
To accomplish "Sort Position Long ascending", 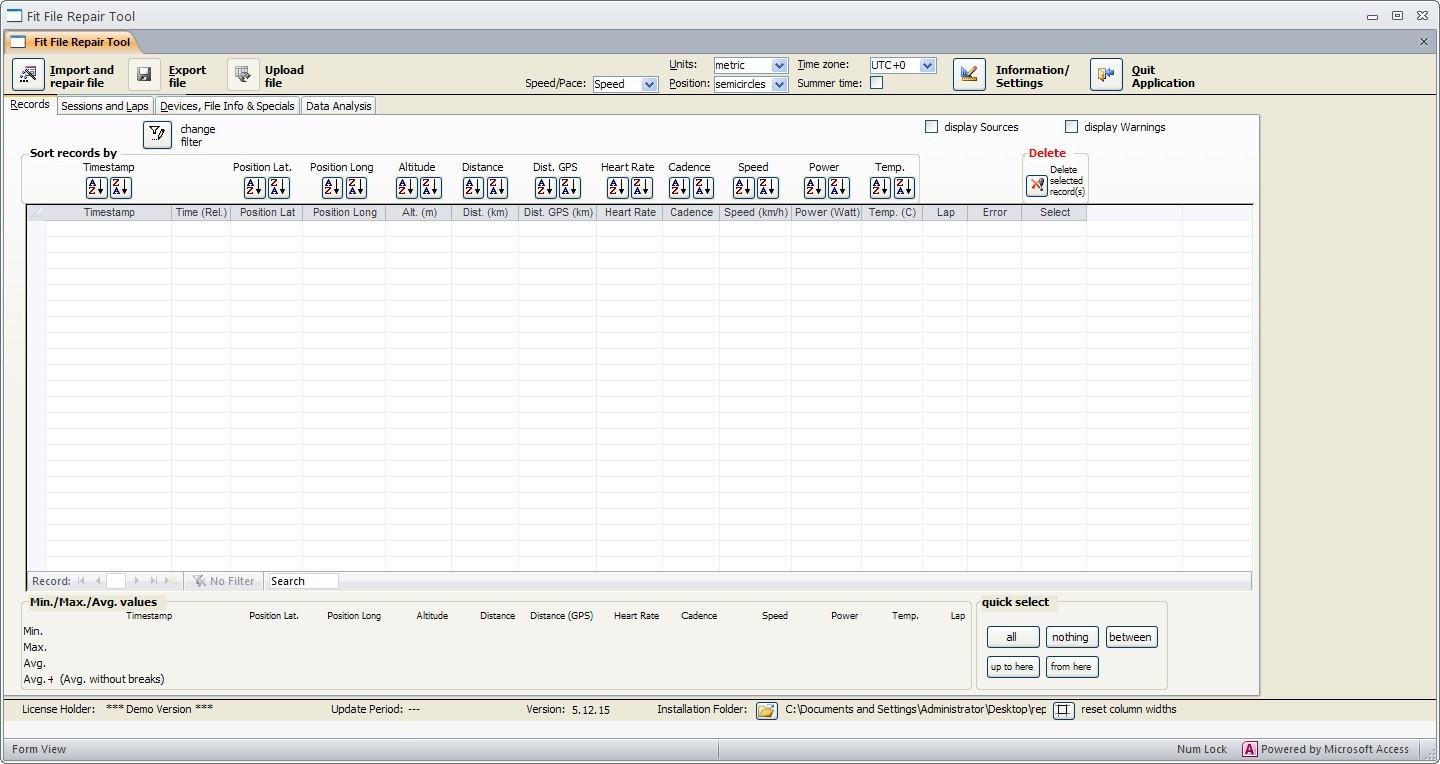I will (332, 187).
